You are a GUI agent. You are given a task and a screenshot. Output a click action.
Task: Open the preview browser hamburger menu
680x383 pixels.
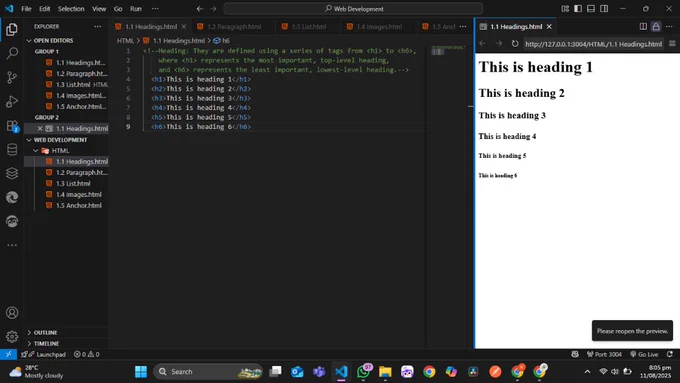coord(672,44)
